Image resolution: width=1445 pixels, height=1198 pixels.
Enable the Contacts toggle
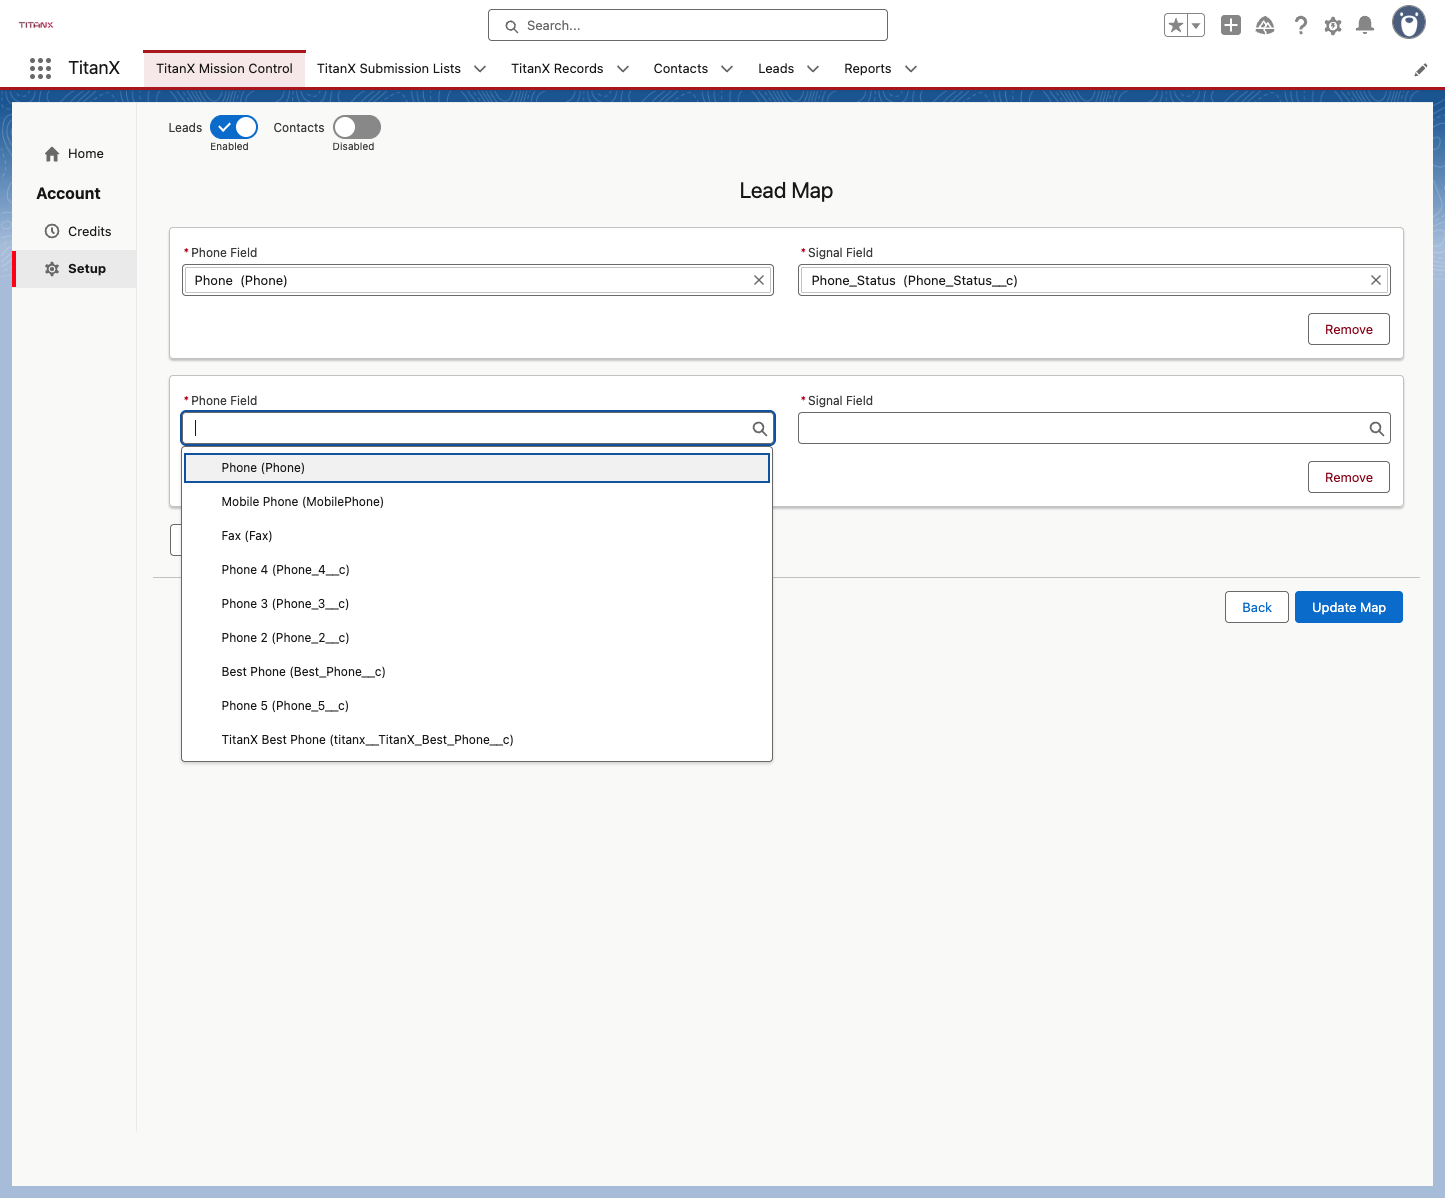357,127
